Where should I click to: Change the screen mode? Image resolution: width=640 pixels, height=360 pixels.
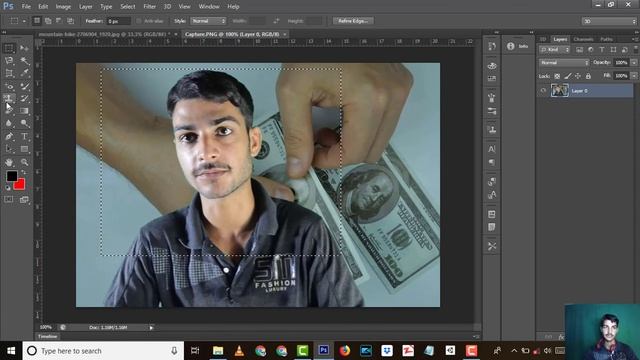pyautogui.click(x=24, y=199)
